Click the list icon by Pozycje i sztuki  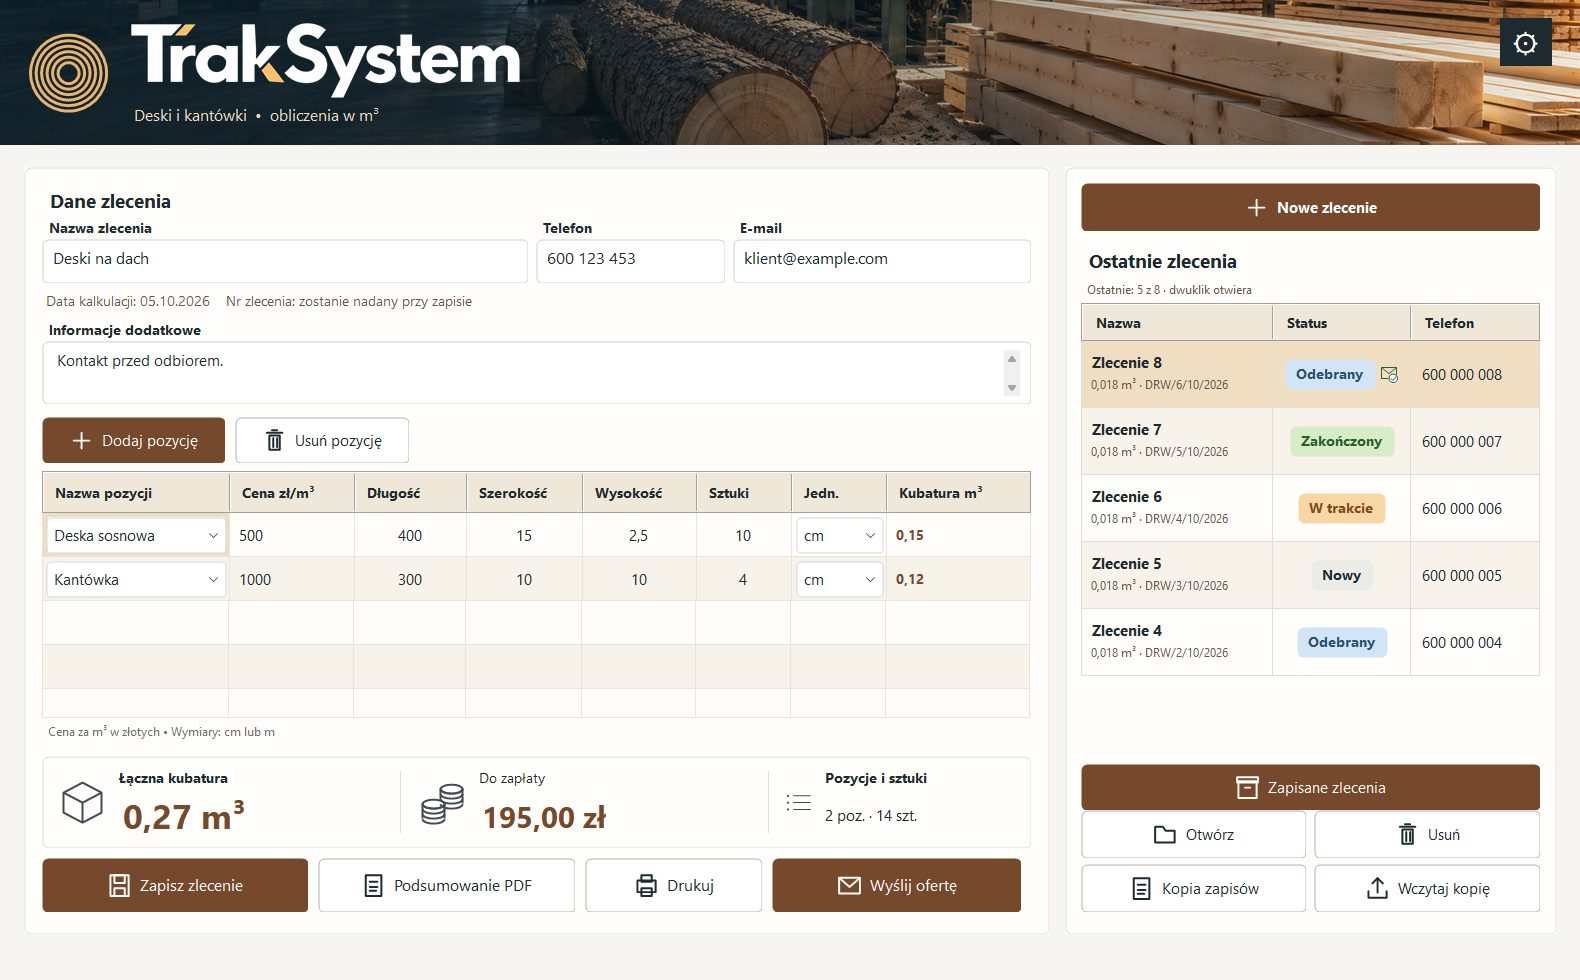[x=798, y=802]
